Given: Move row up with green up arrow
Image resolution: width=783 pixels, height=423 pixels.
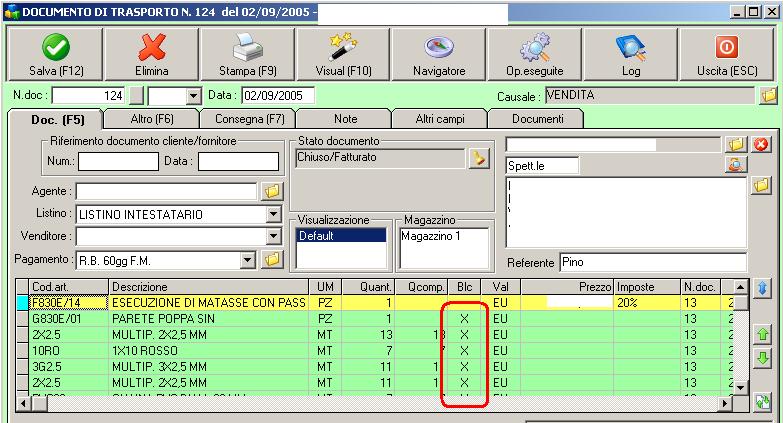Looking at the screenshot, I should 762,335.
